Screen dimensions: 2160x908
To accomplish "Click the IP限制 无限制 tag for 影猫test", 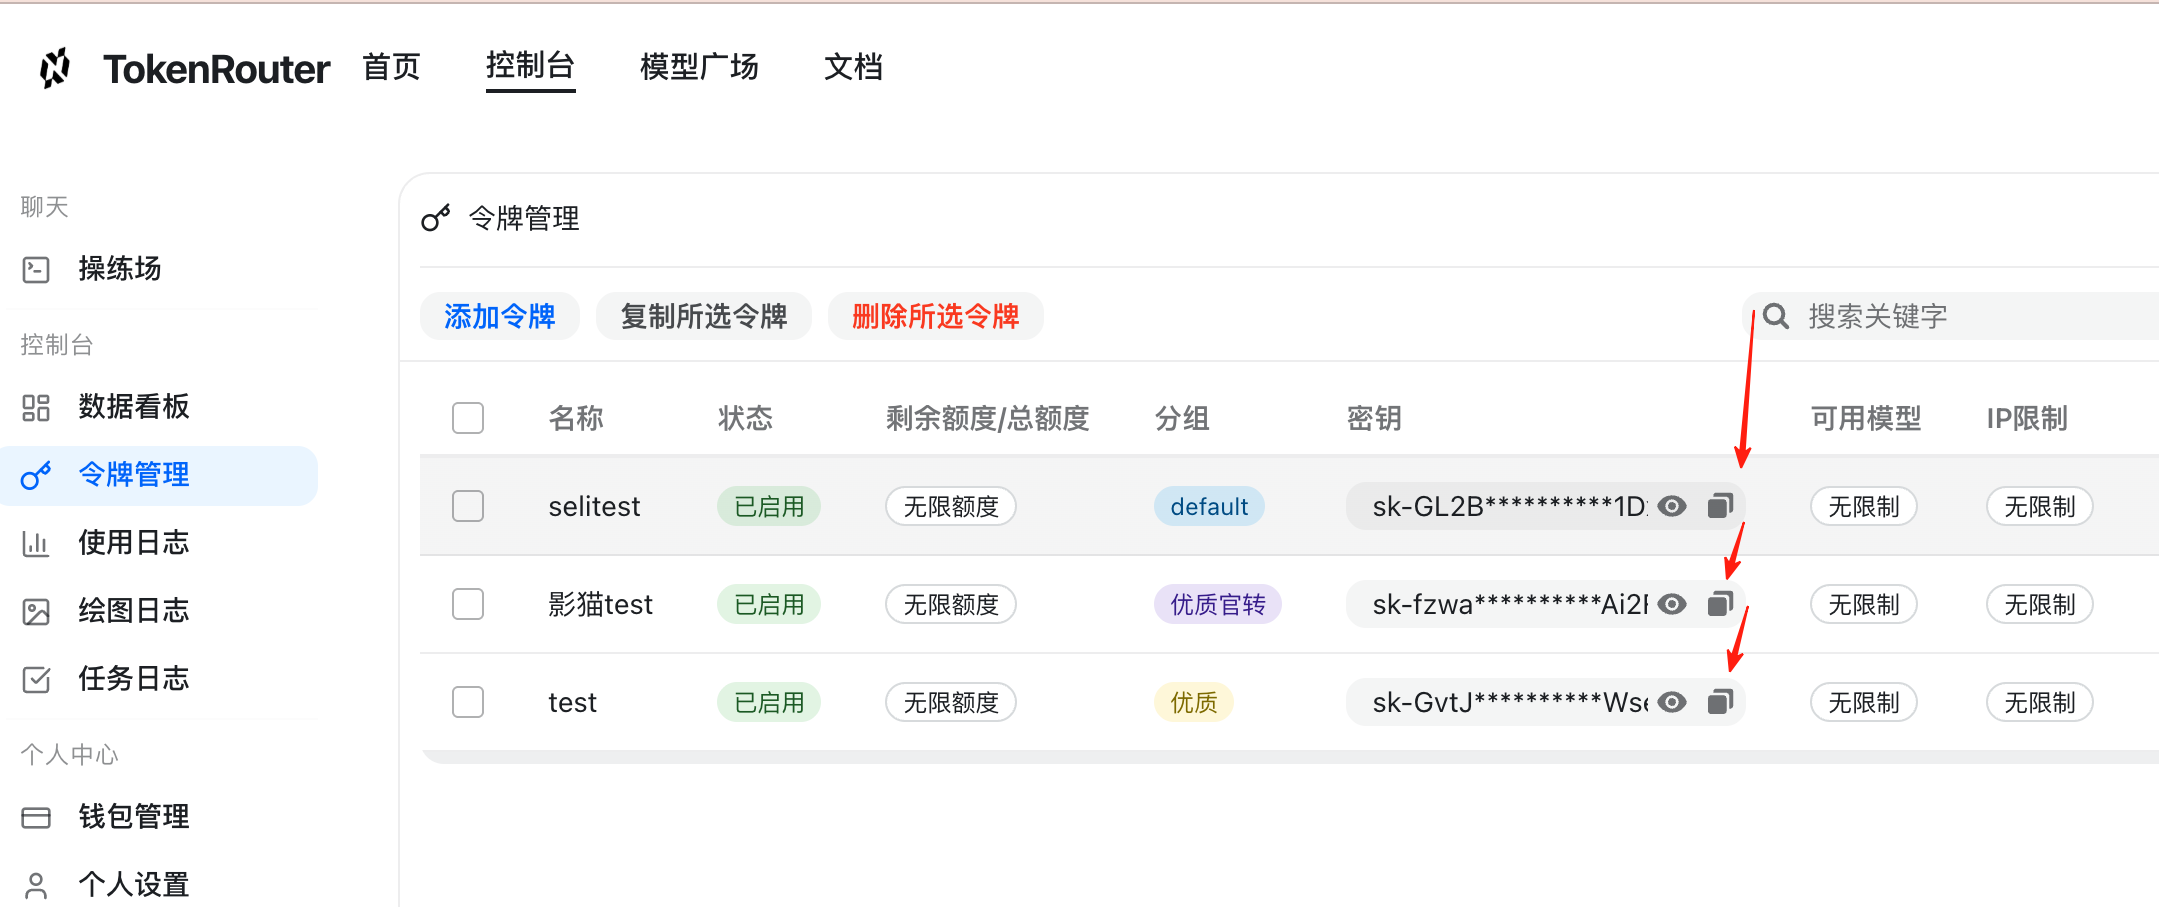I will (x=2040, y=604).
